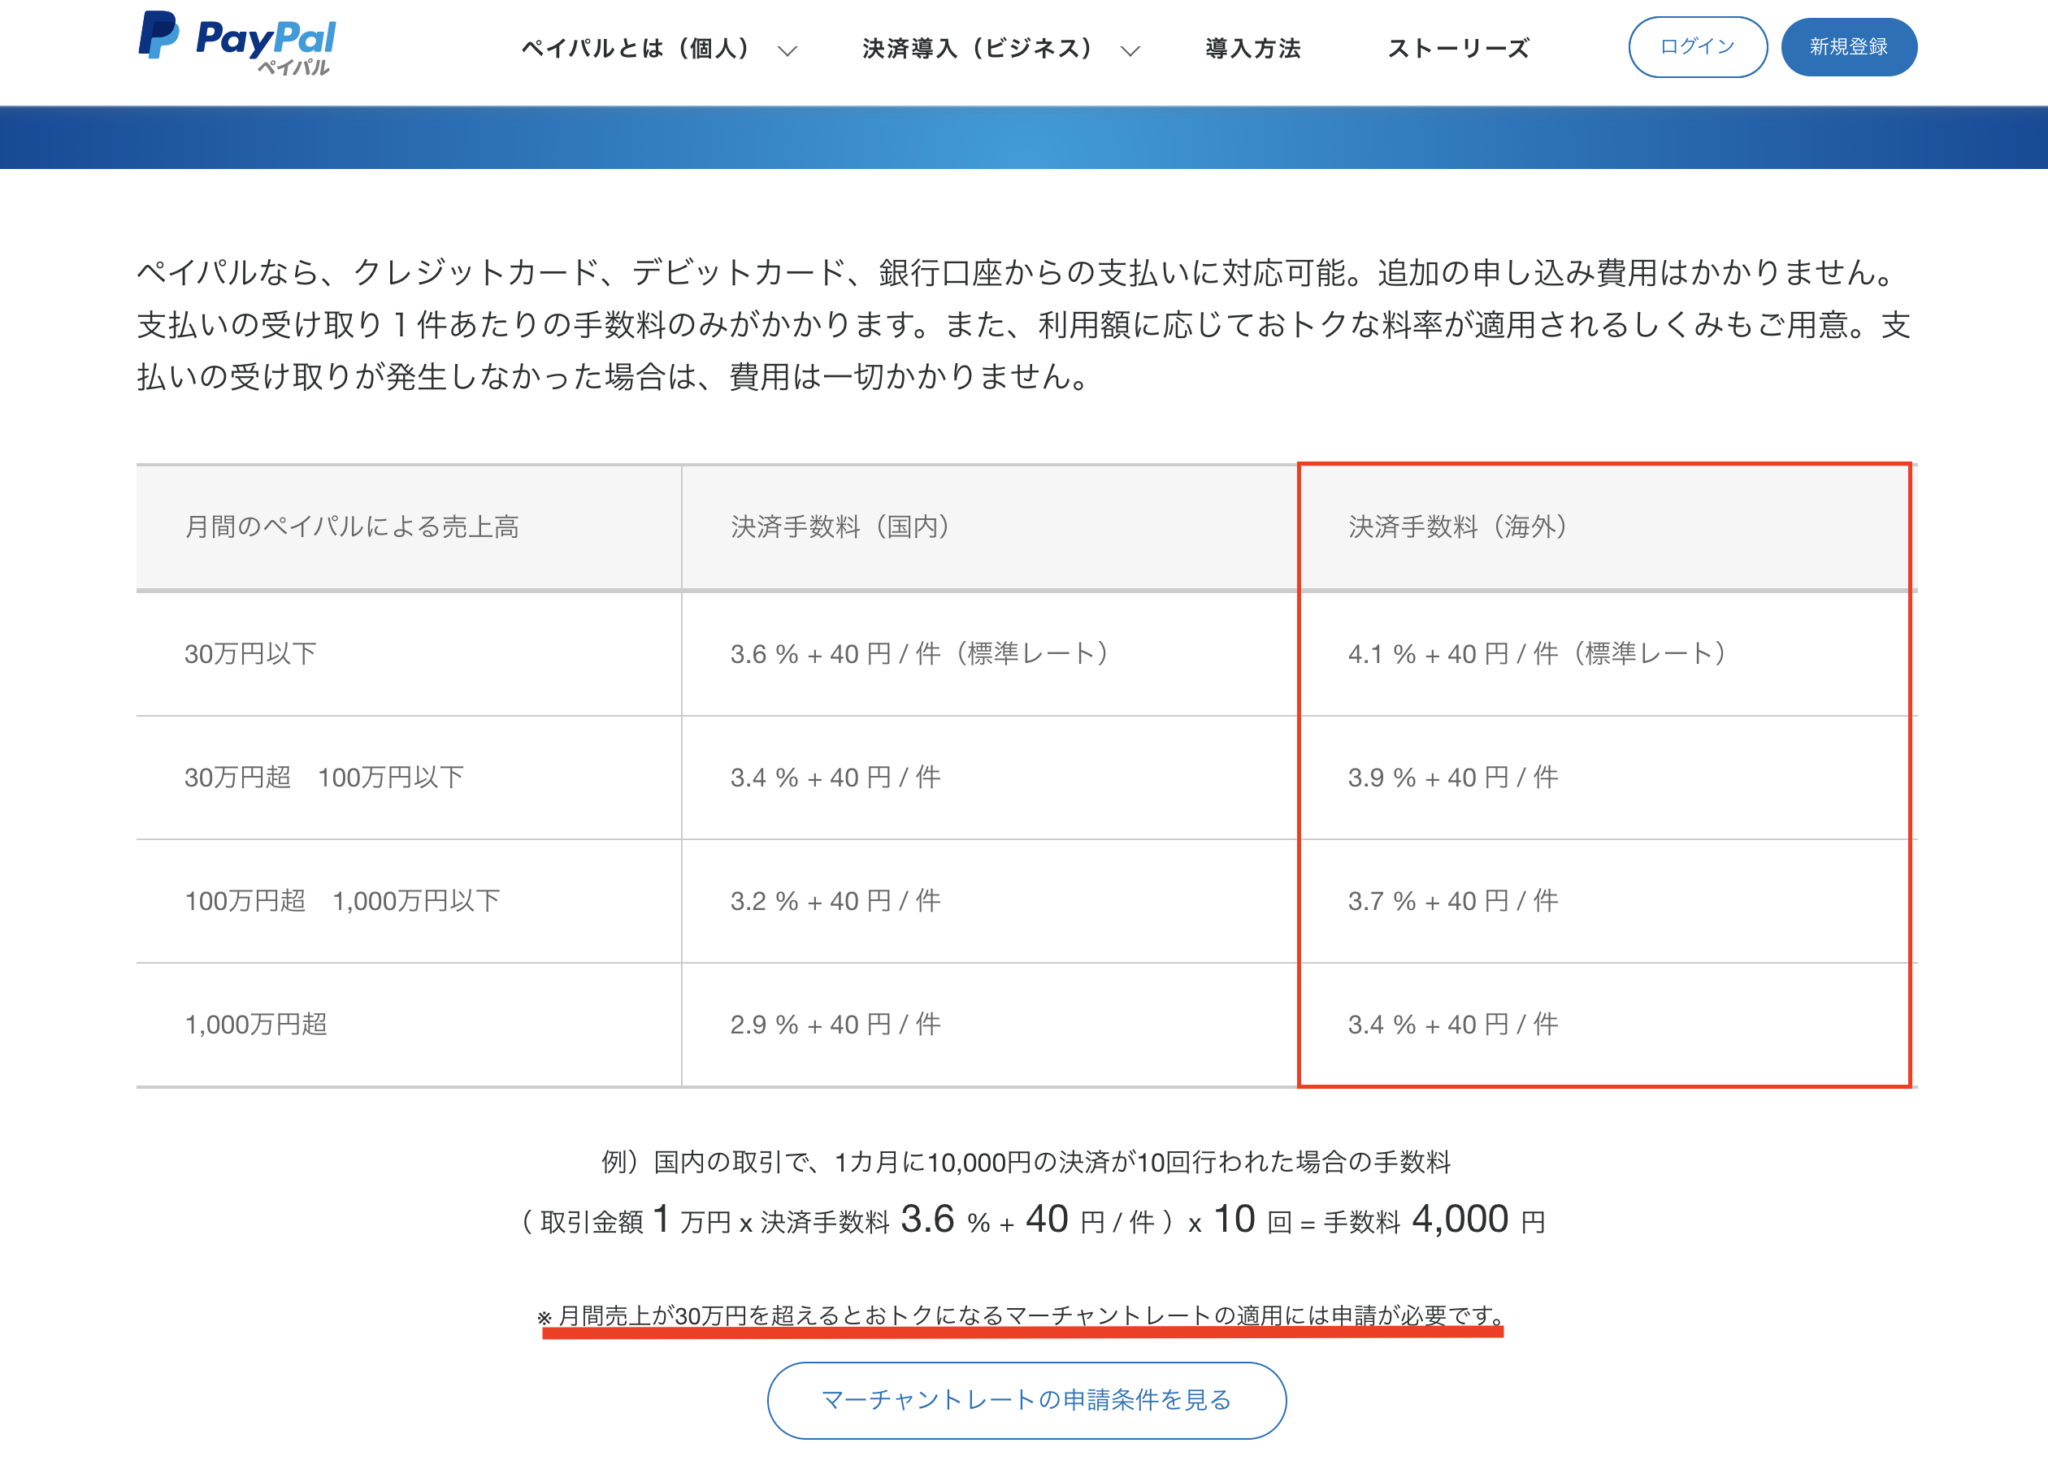Screen dimensions: 2048x1469
Task: Click the underlined マーチャントレート application note
Action: tap(1022, 1316)
